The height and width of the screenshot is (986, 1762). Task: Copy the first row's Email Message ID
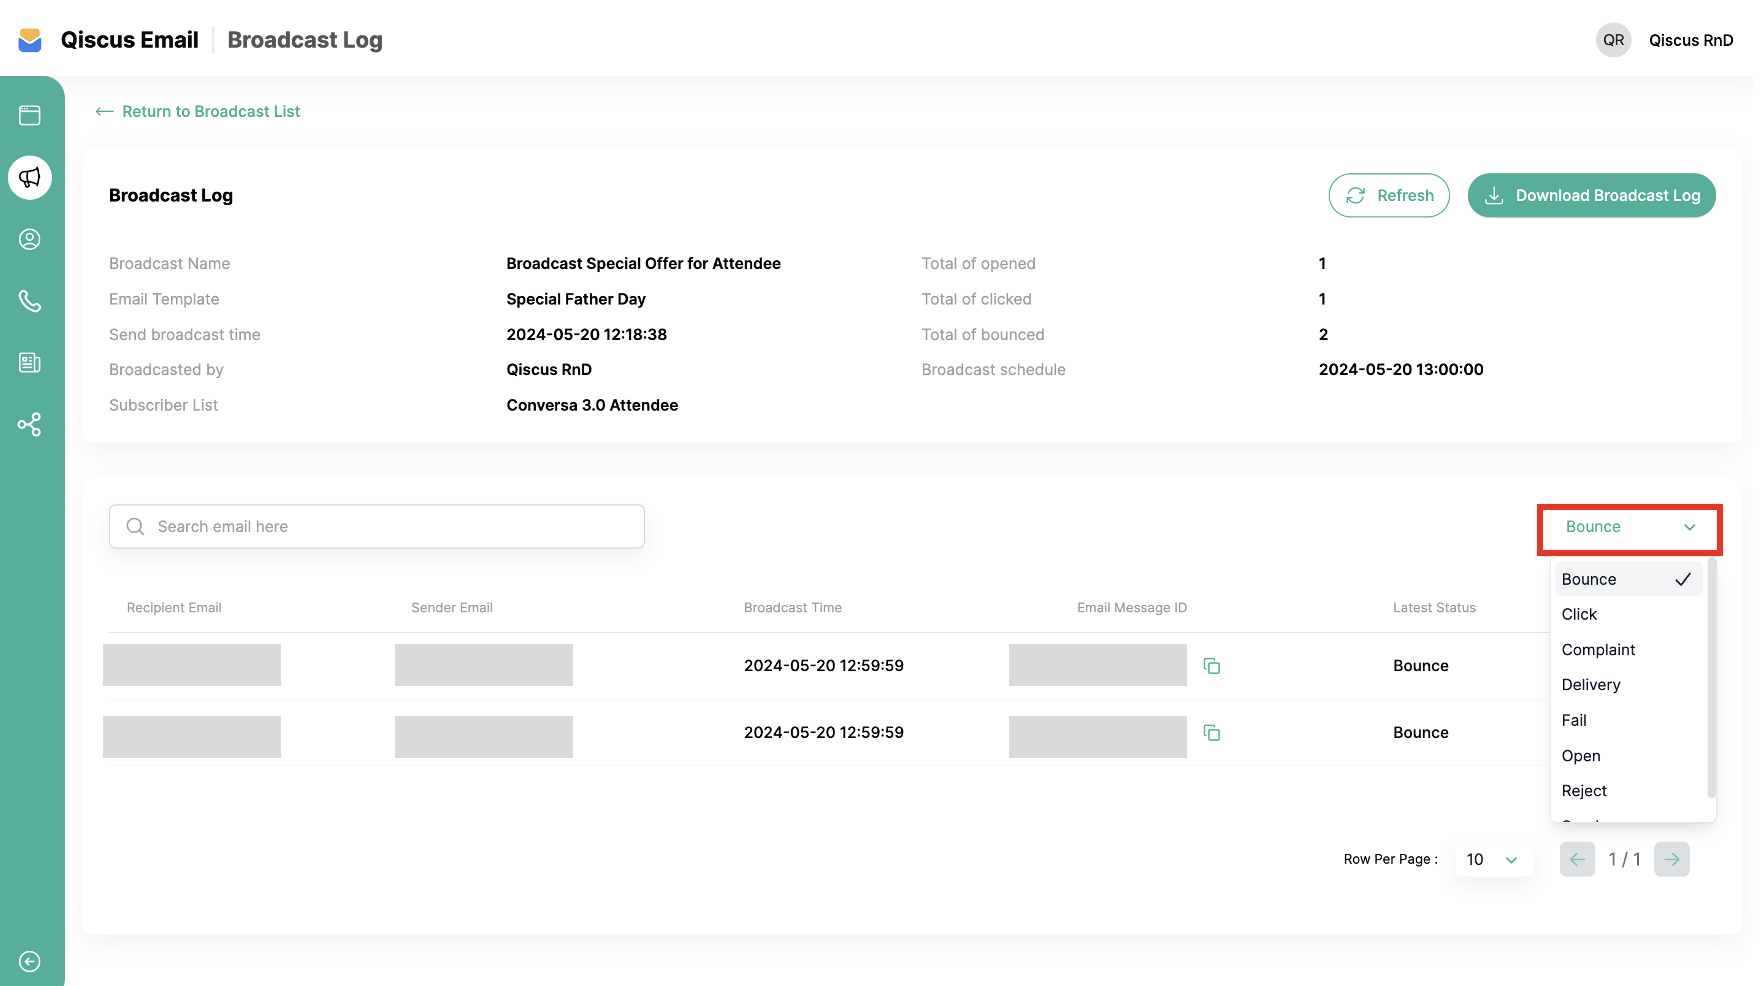point(1211,666)
